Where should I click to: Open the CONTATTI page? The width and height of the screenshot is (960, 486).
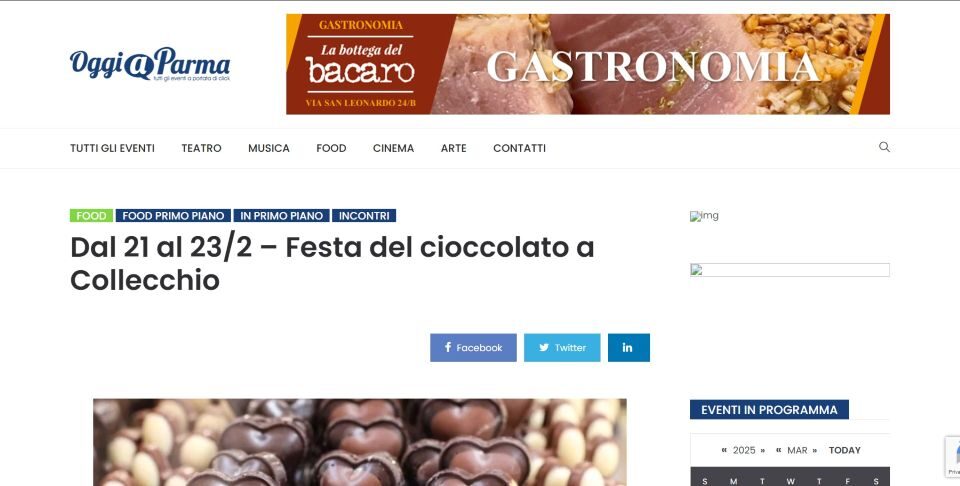(519, 148)
